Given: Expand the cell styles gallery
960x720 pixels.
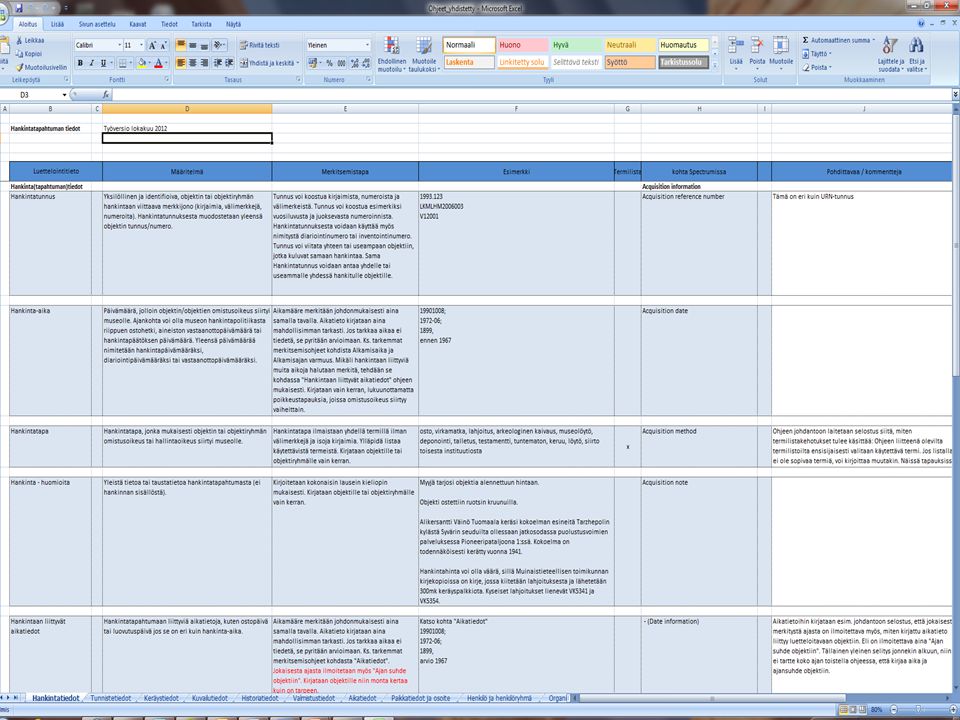Looking at the screenshot, I should pos(715,65).
